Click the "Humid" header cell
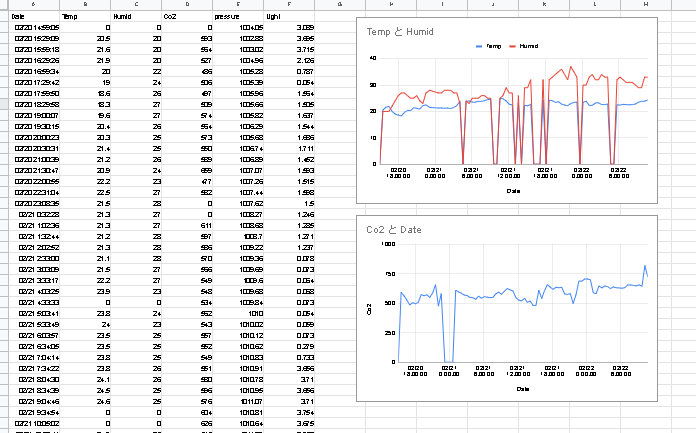 click(122, 17)
